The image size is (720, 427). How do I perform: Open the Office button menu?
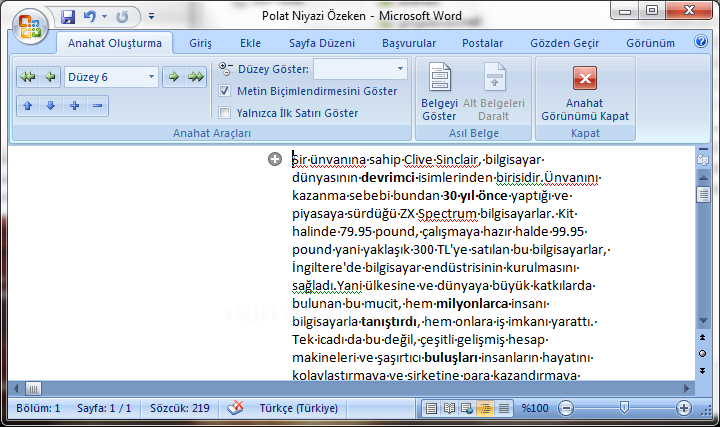click(29, 27)
